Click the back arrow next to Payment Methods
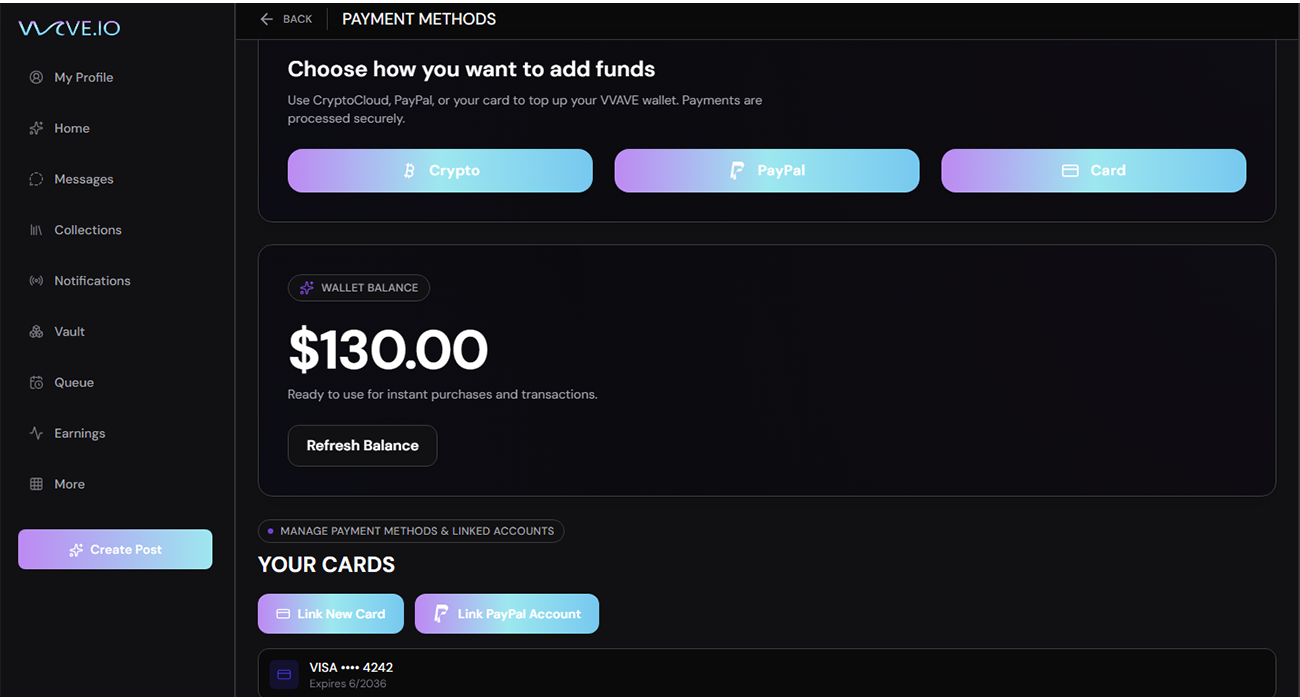 click(266, 18)
